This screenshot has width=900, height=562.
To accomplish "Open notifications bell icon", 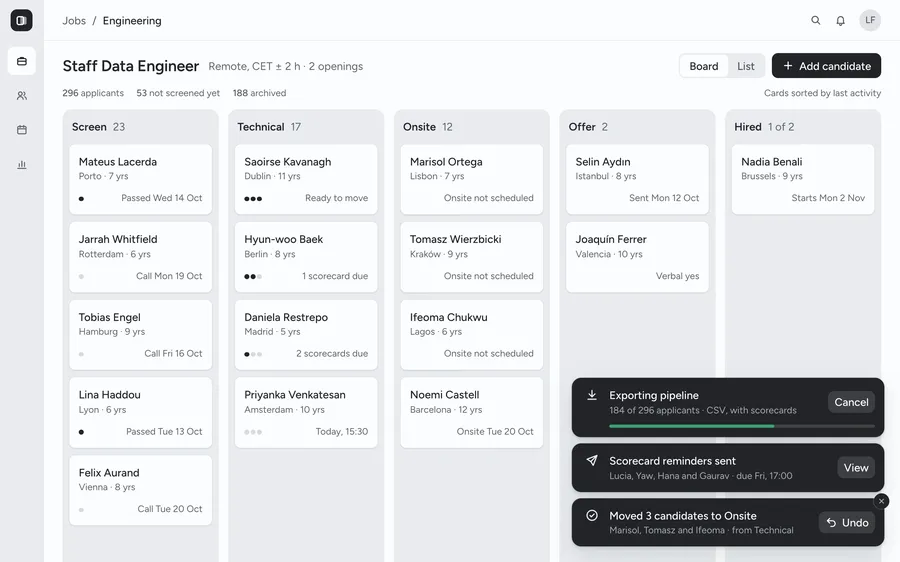I will 840,21.
